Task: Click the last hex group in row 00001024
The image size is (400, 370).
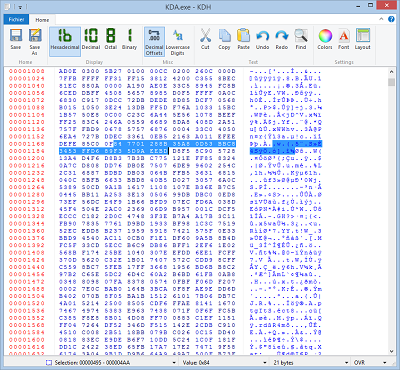Action: point(227,78)
